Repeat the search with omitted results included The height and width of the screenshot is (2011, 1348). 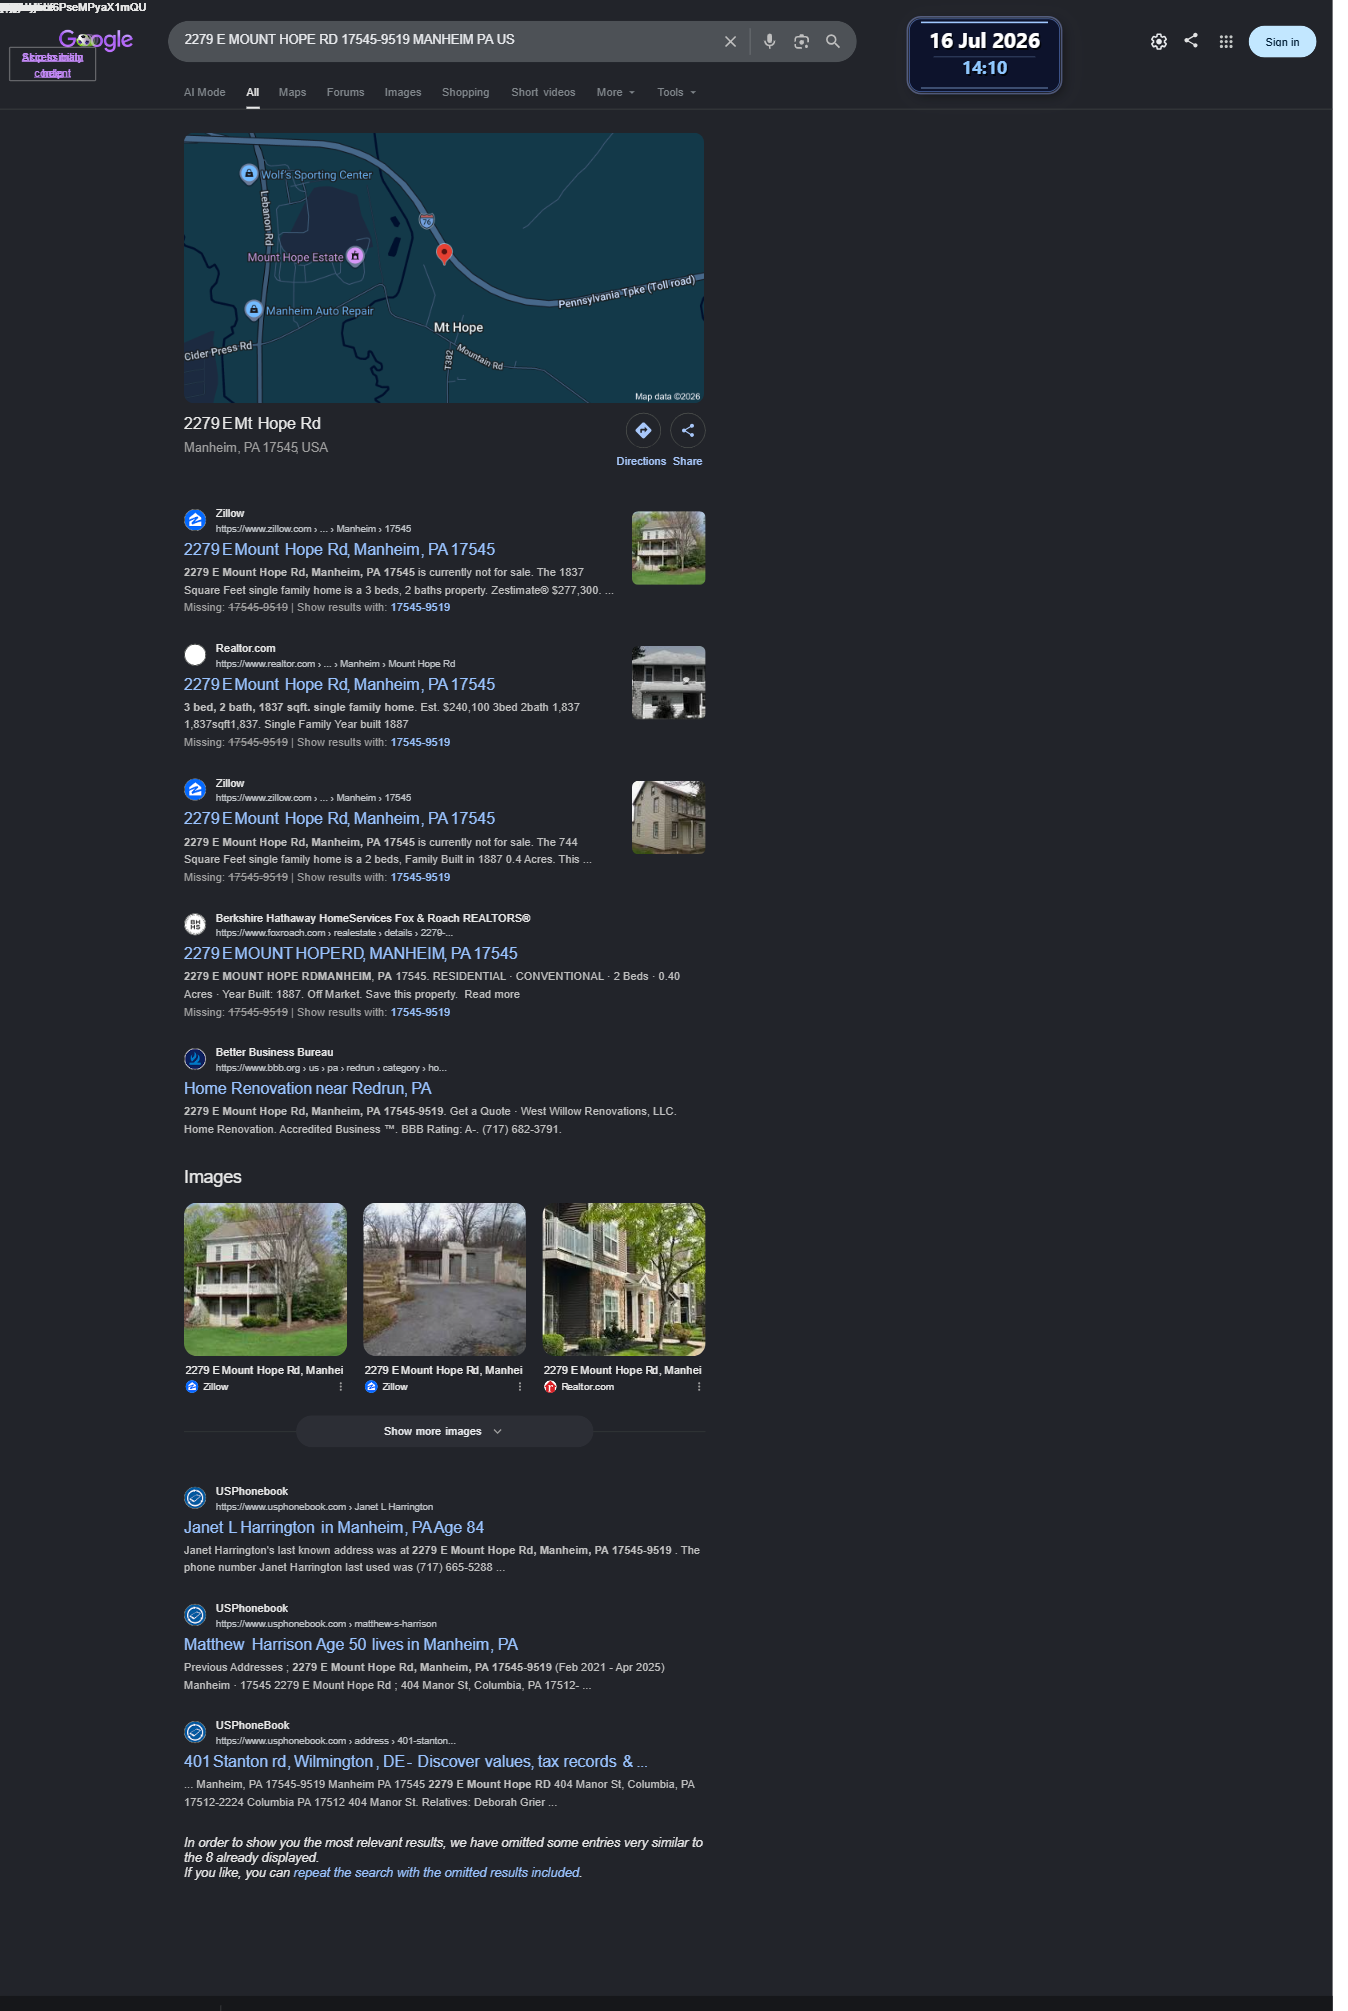click(437, 1873)
